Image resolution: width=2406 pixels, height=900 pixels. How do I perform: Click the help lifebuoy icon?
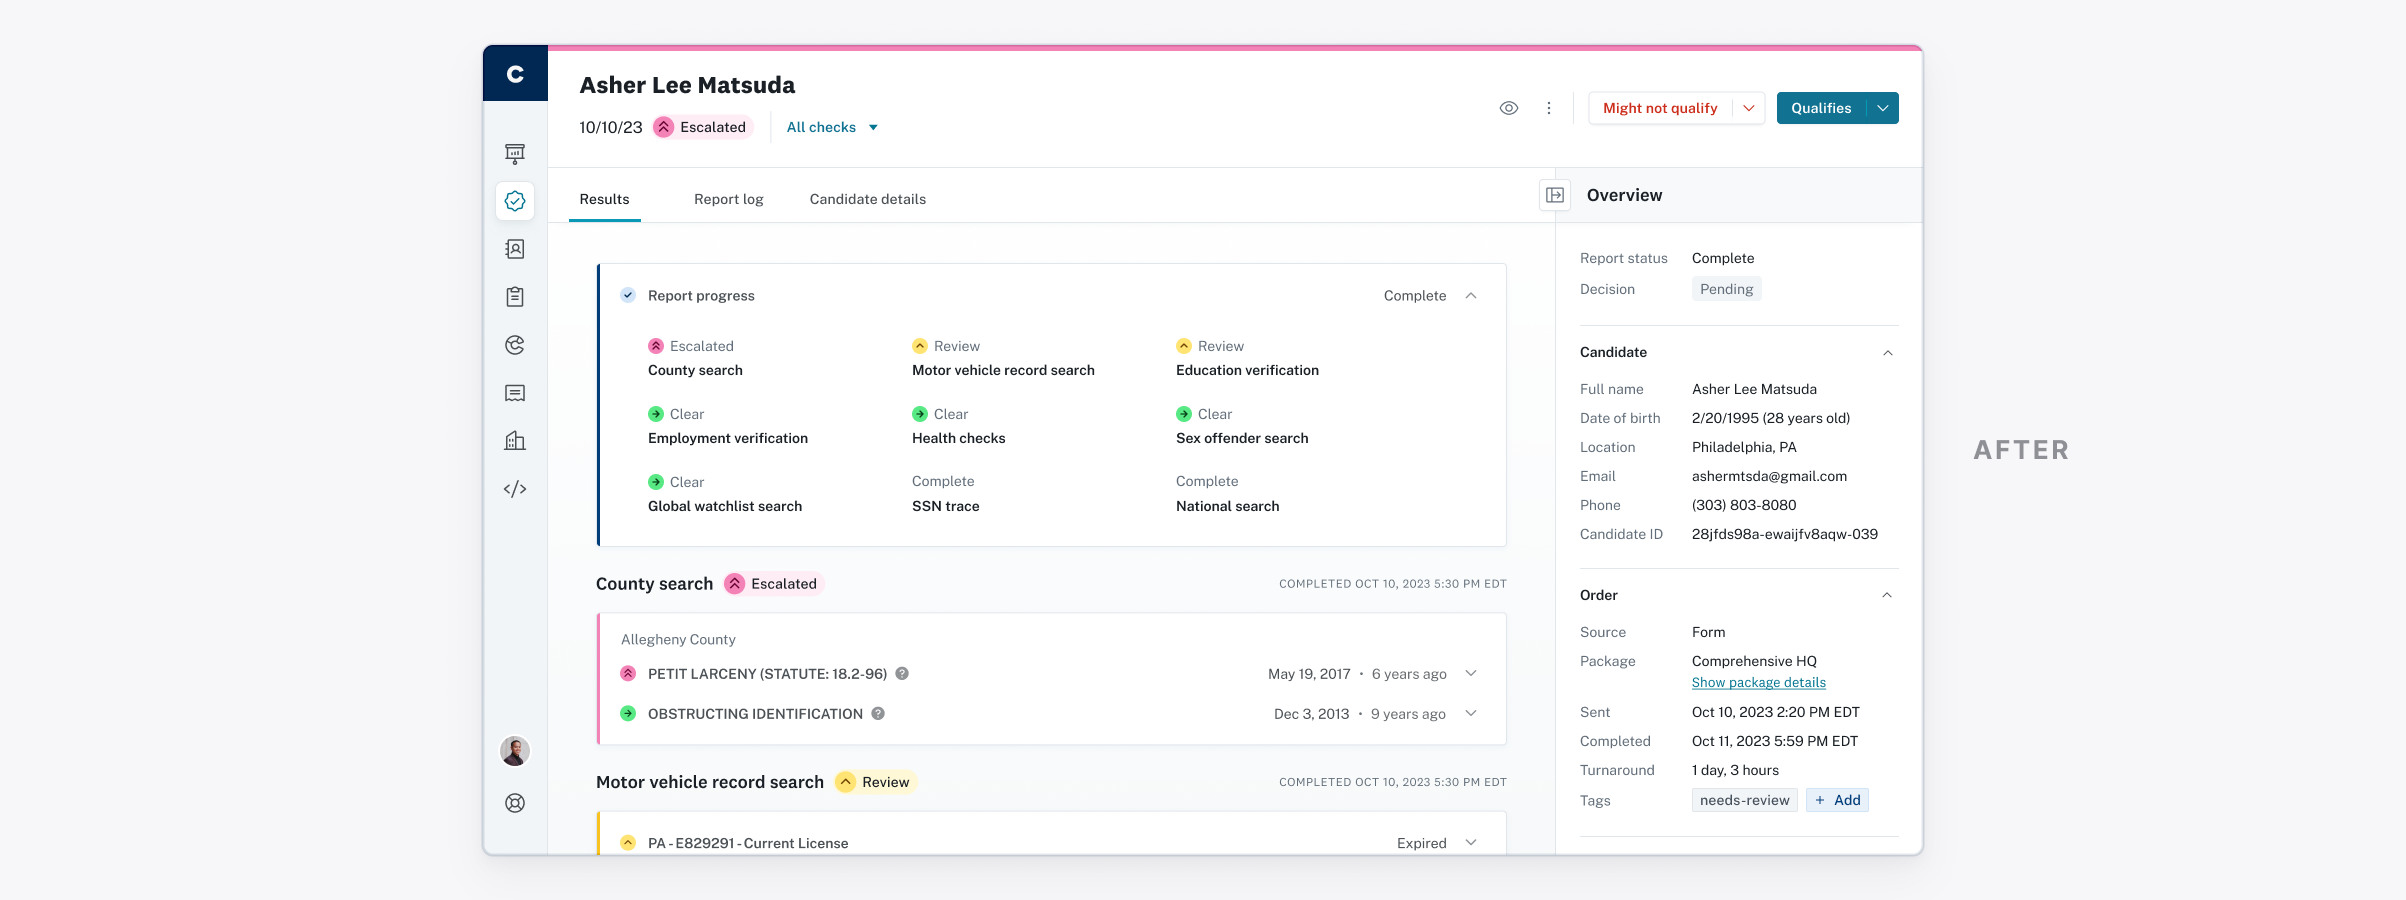515,803
